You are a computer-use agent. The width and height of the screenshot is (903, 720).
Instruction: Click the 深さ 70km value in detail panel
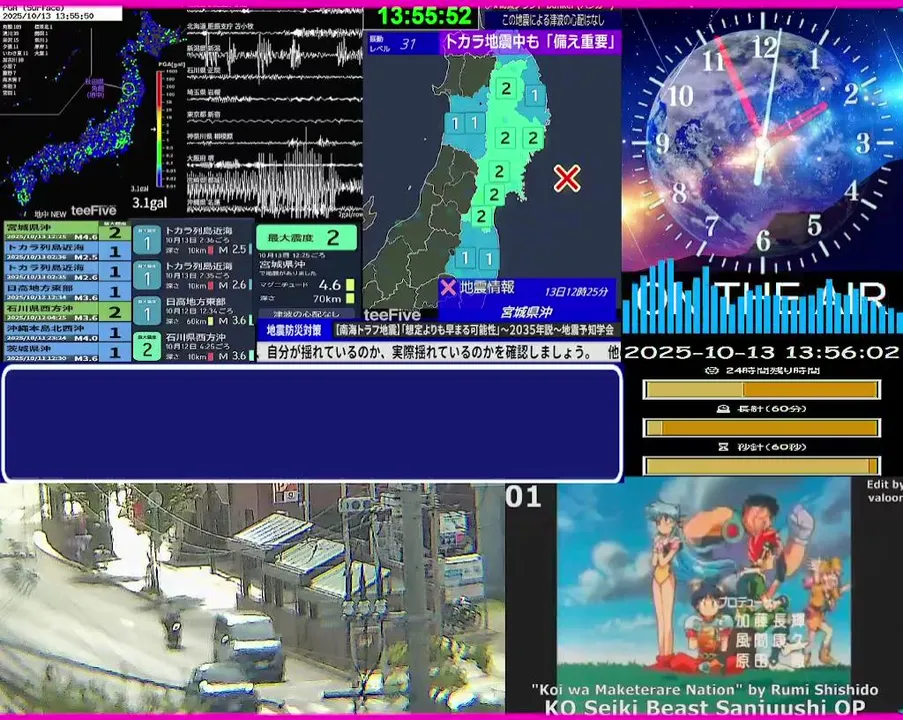click(327, 298)
